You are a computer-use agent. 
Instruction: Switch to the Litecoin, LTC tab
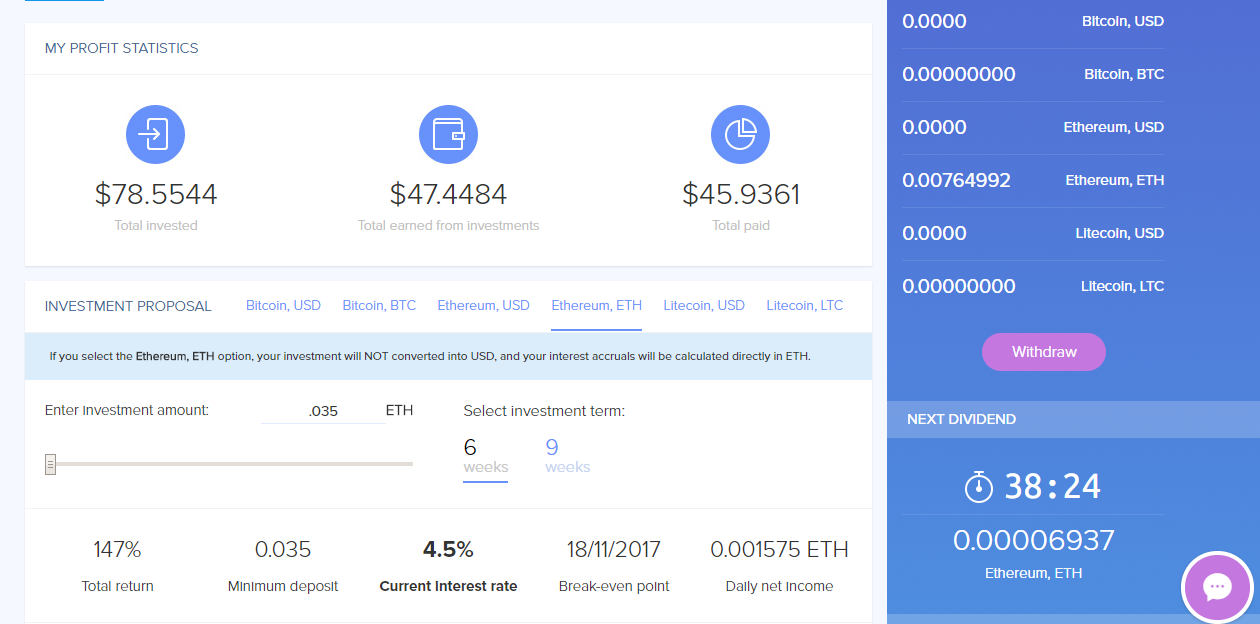tap(805, 305)
